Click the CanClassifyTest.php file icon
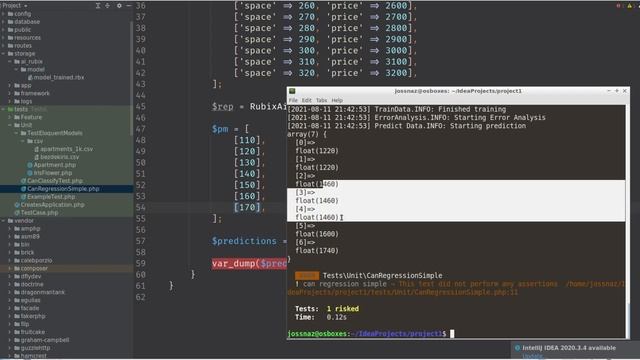The width and height of the screenshot is (640, 360). (x=23, y=181)
